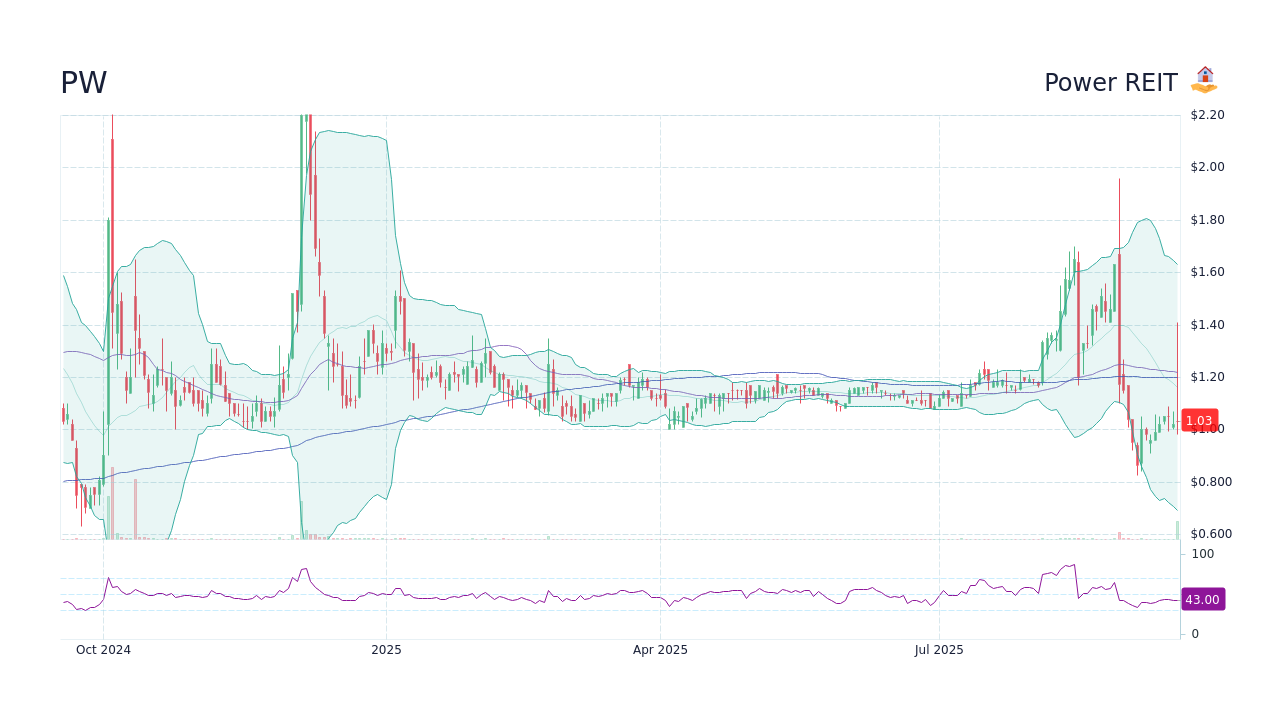
Task: Select the red 1.03 current price marker
Action: [x=1199, y=420]
